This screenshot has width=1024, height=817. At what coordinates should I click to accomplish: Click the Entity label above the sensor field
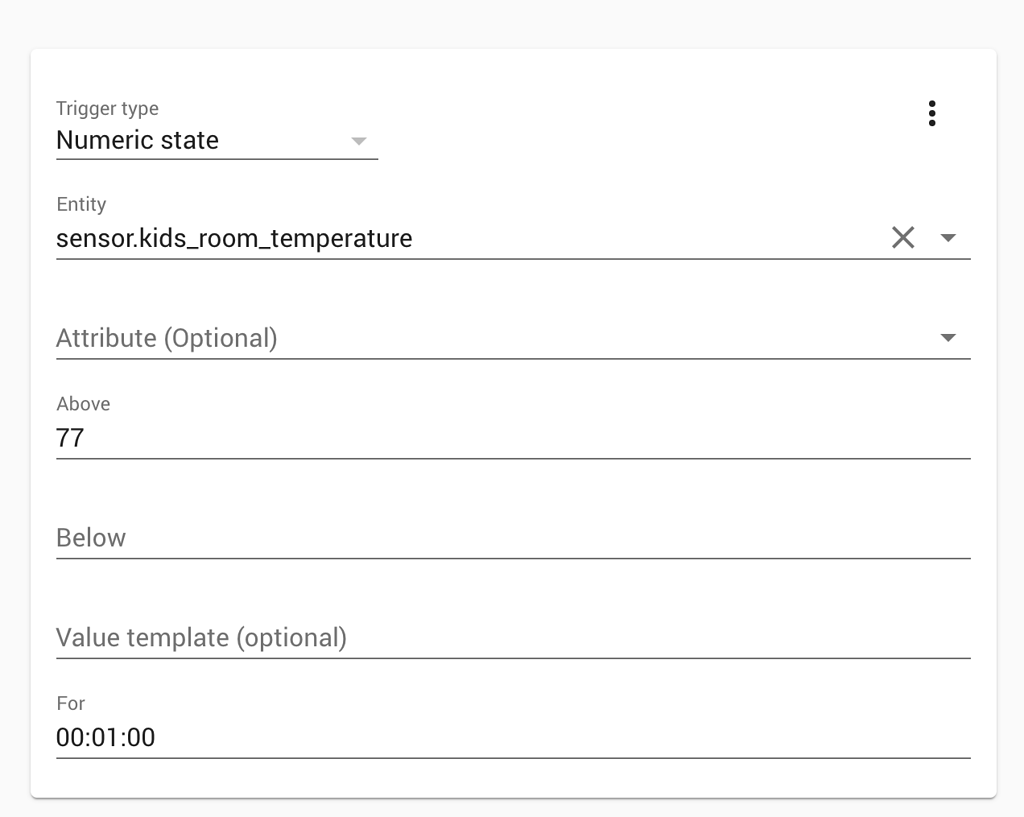(81, 204)
